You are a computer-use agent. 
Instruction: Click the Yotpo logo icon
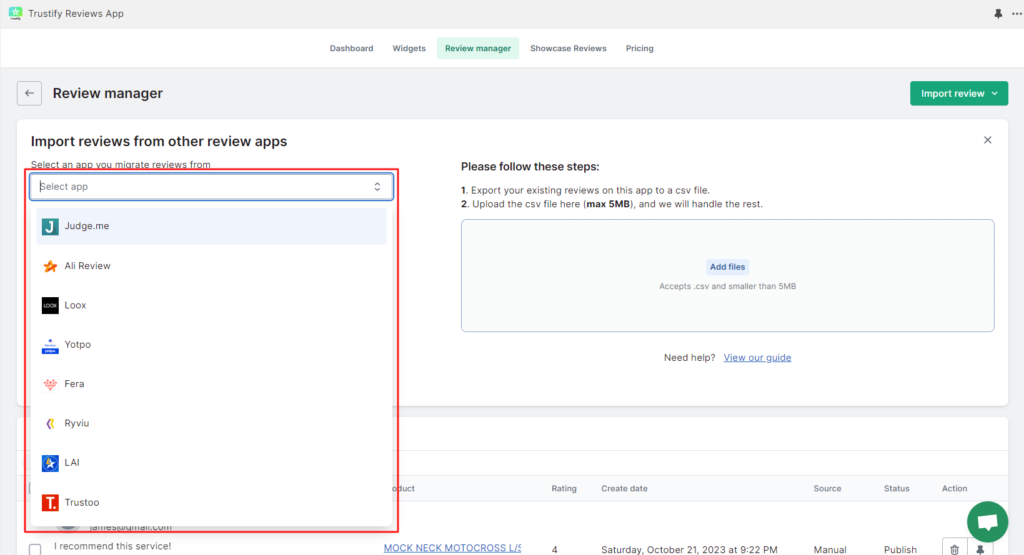50,345
